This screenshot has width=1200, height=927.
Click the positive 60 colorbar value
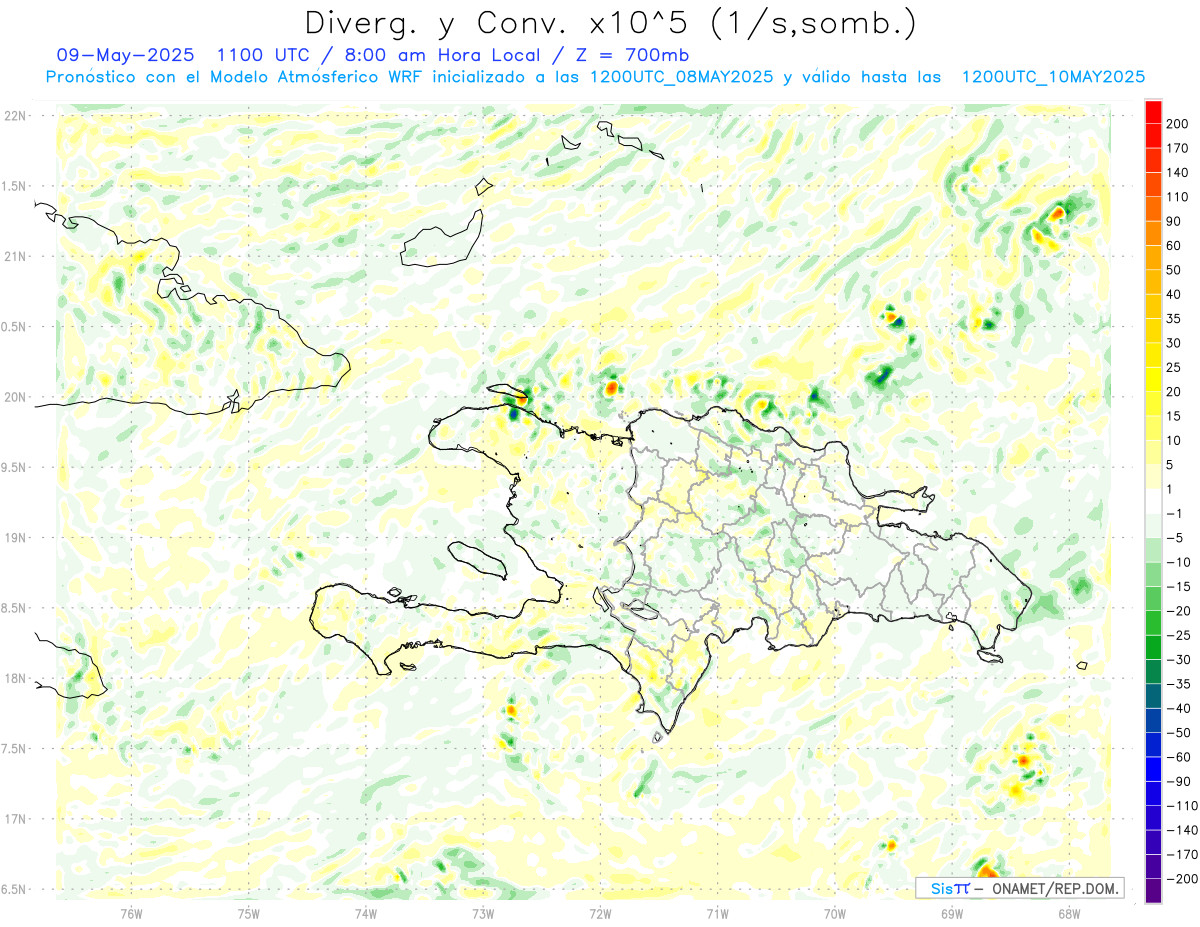coord(1174,246)
